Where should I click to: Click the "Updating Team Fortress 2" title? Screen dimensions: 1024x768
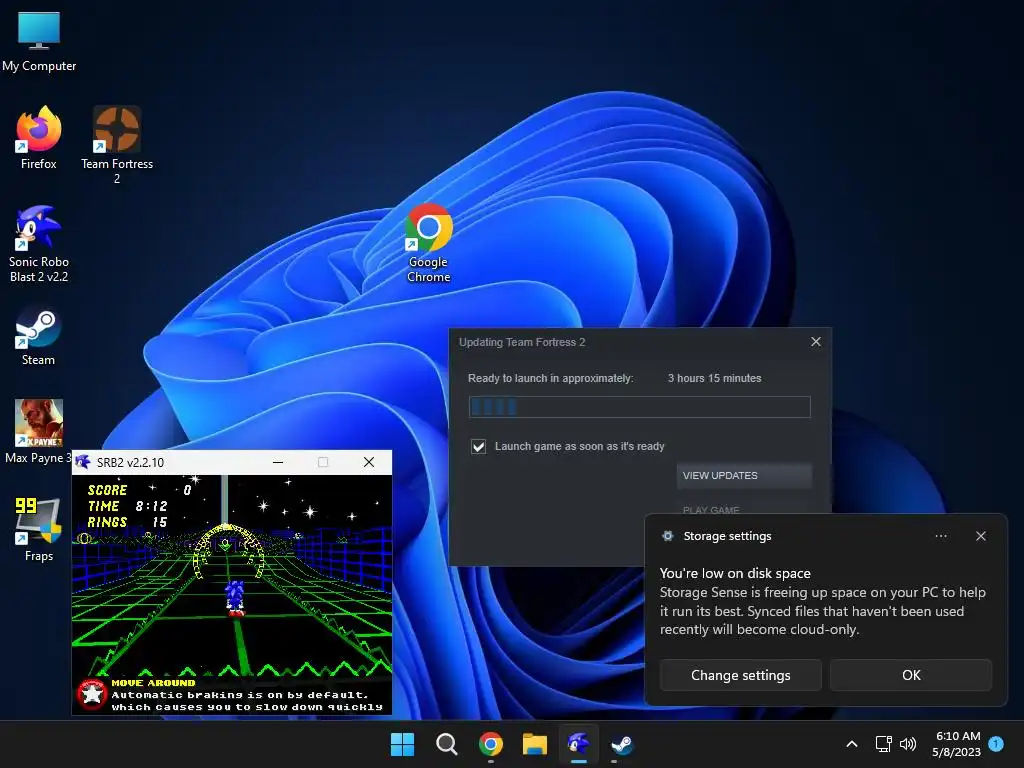pos(522,342)
